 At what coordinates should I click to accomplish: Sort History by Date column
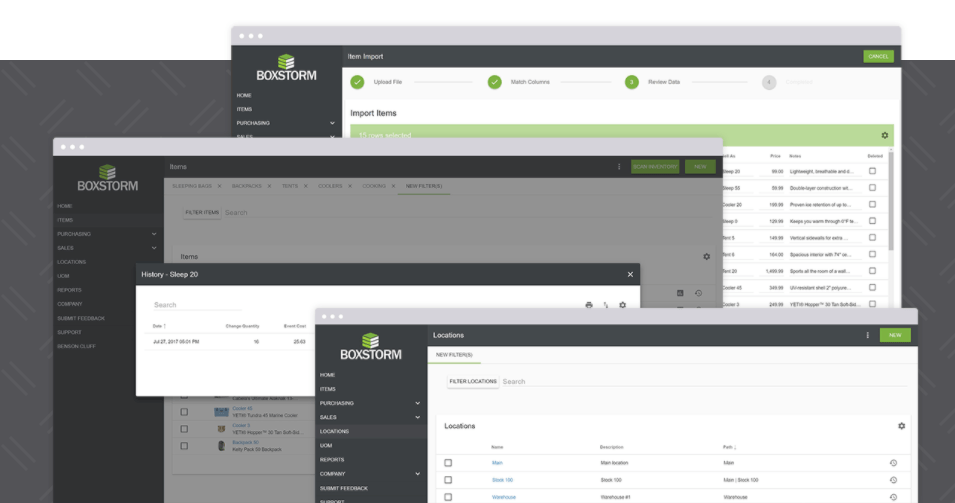tap(159, 326)
